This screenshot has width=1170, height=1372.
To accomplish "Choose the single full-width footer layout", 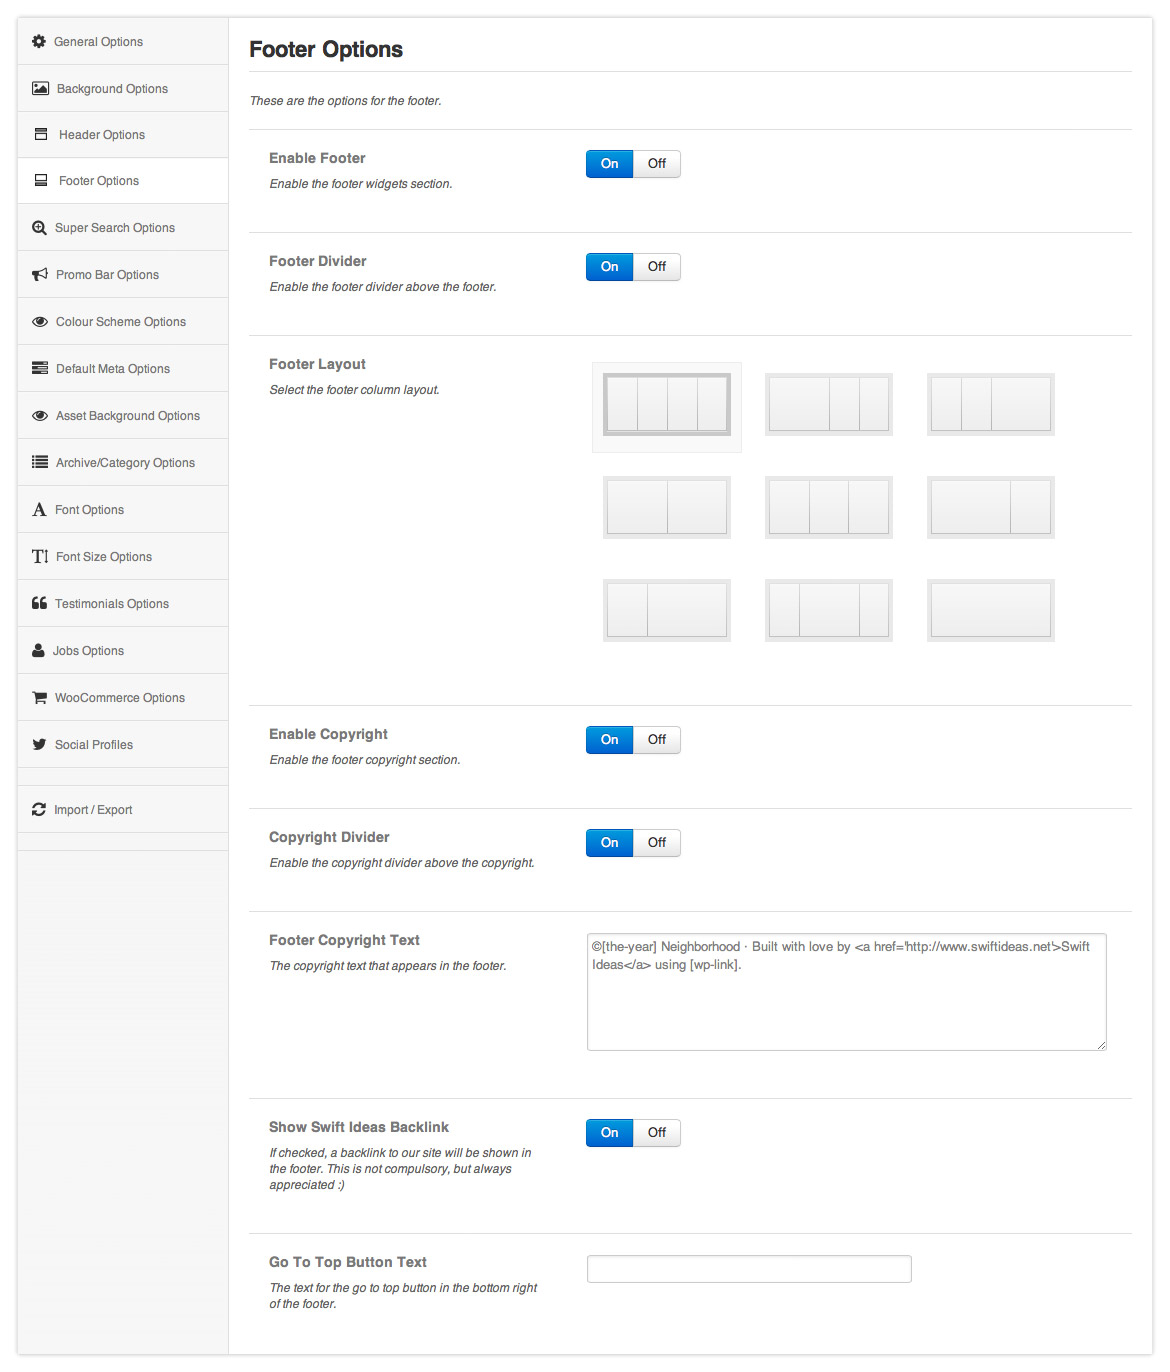I will (990, 610).
